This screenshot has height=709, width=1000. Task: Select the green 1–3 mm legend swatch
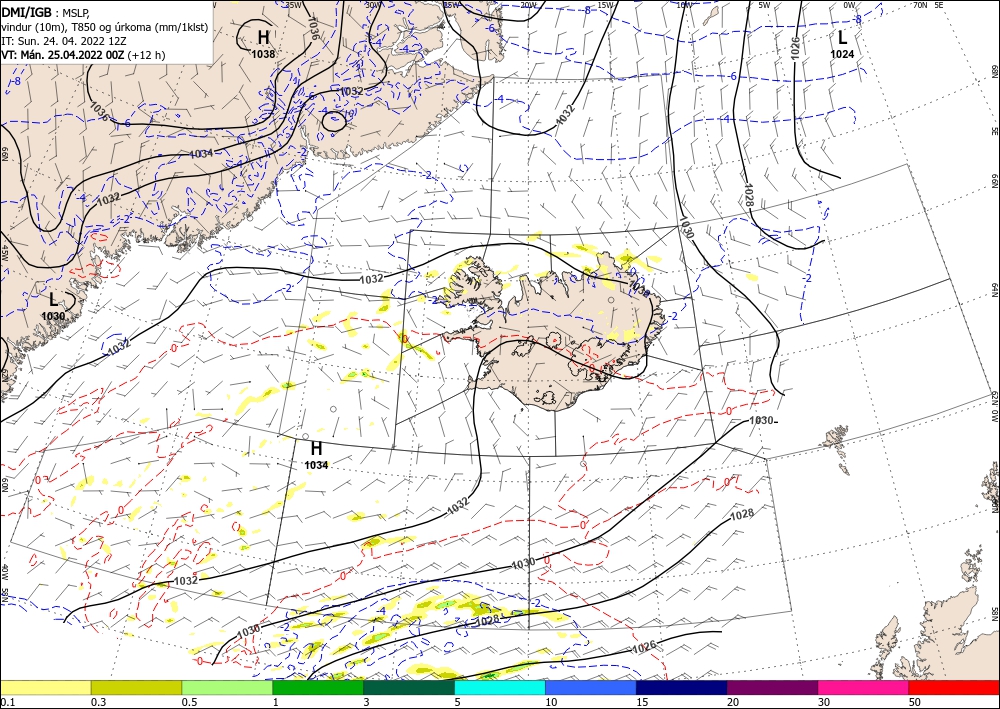click(x=318, y=687)
